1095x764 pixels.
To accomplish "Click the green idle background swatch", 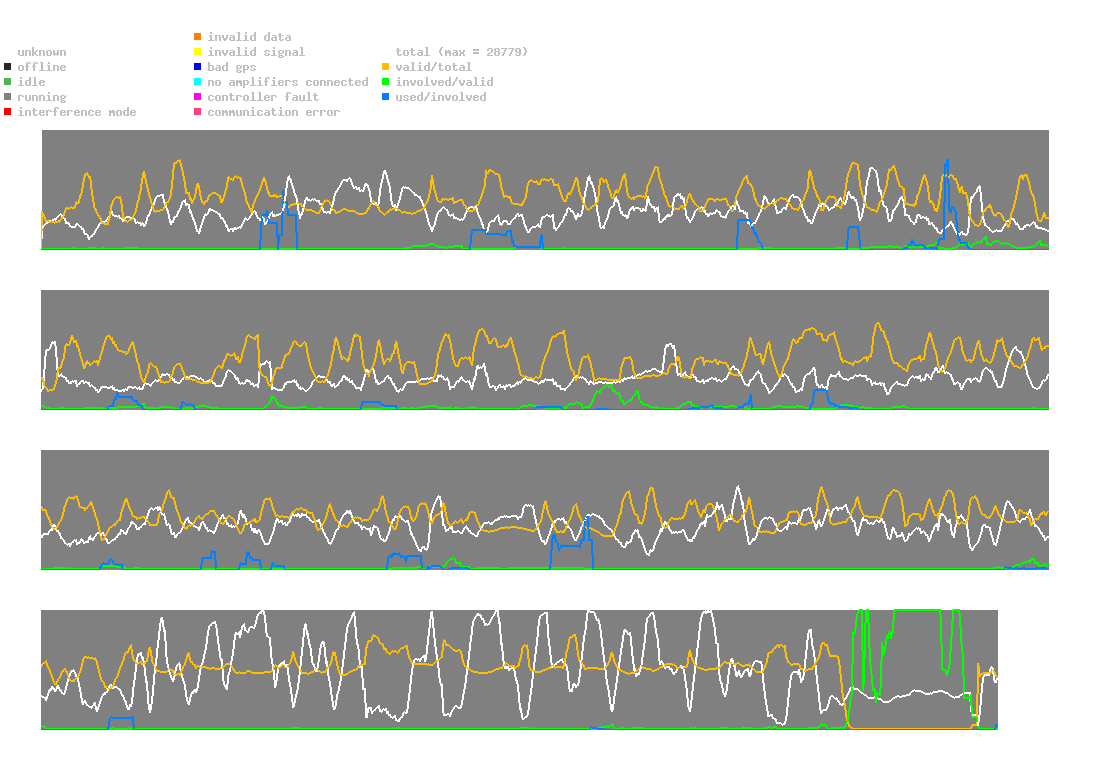I will tap(8, 82).
